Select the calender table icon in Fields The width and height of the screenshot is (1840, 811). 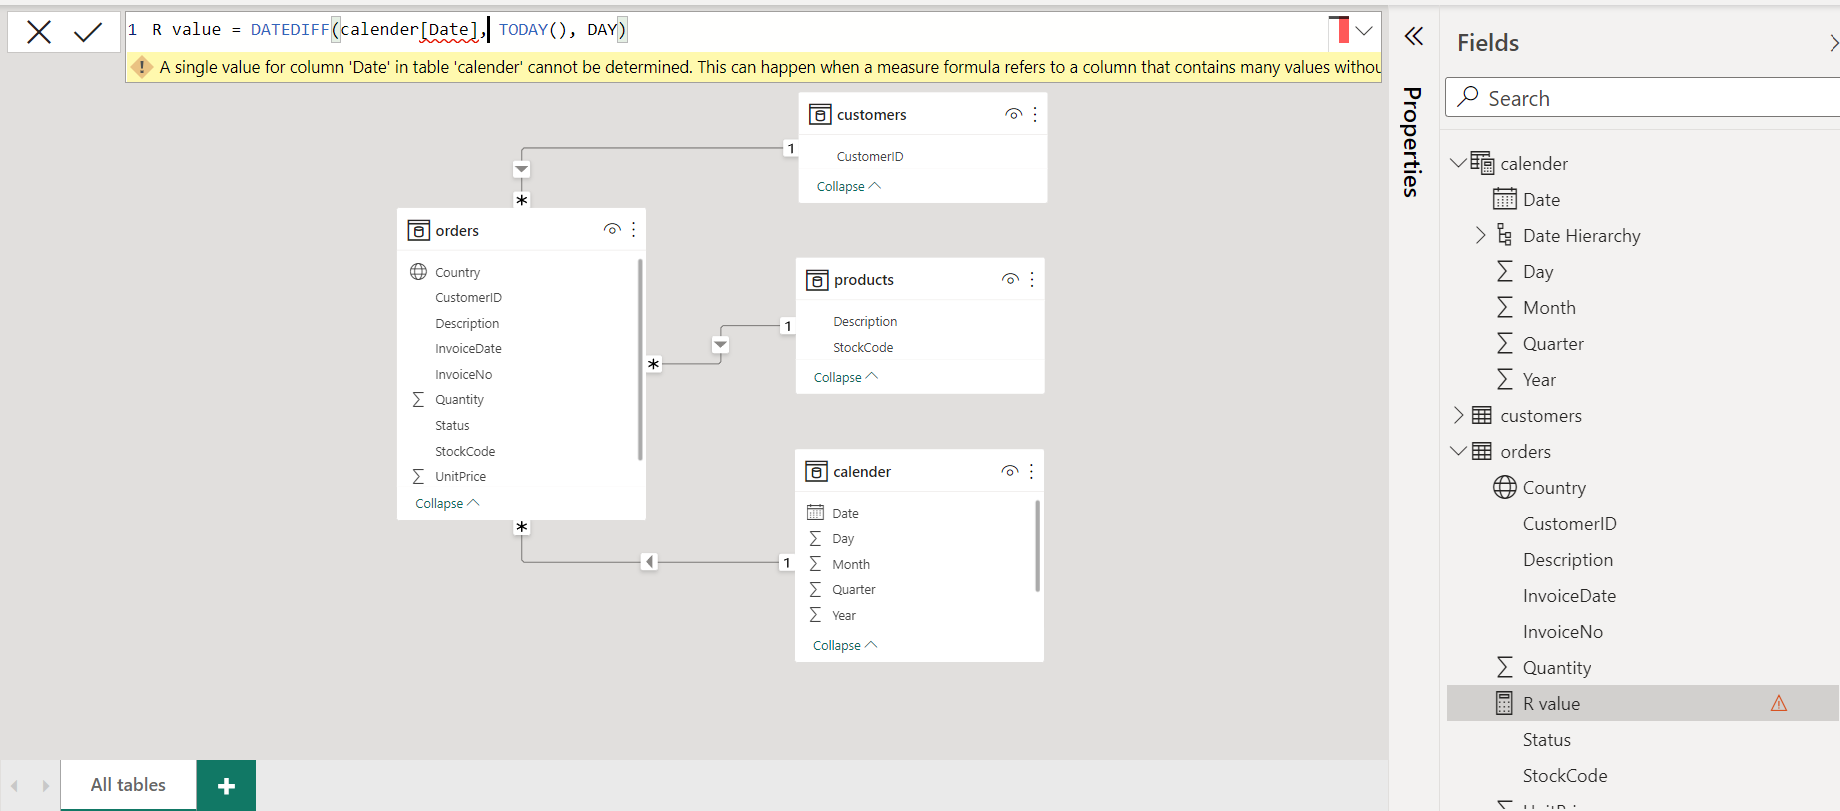[x=1482, y=163]
